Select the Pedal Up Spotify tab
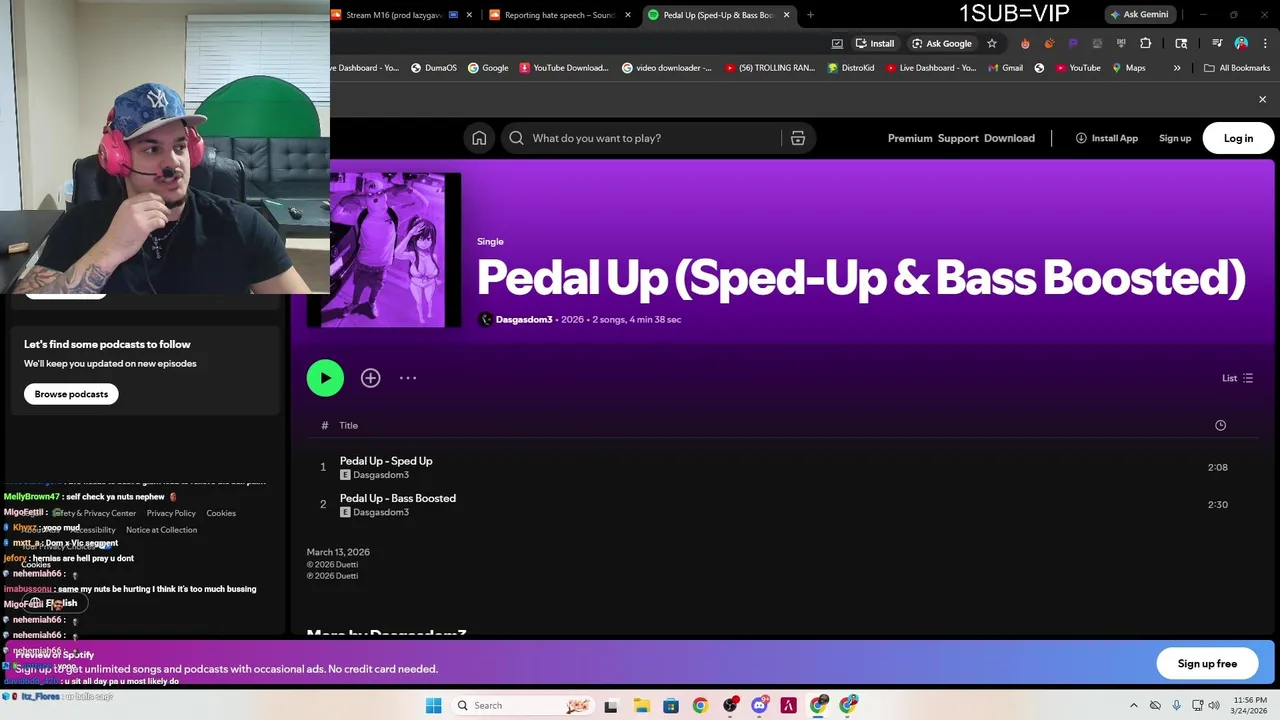 (x=718, y=15)
